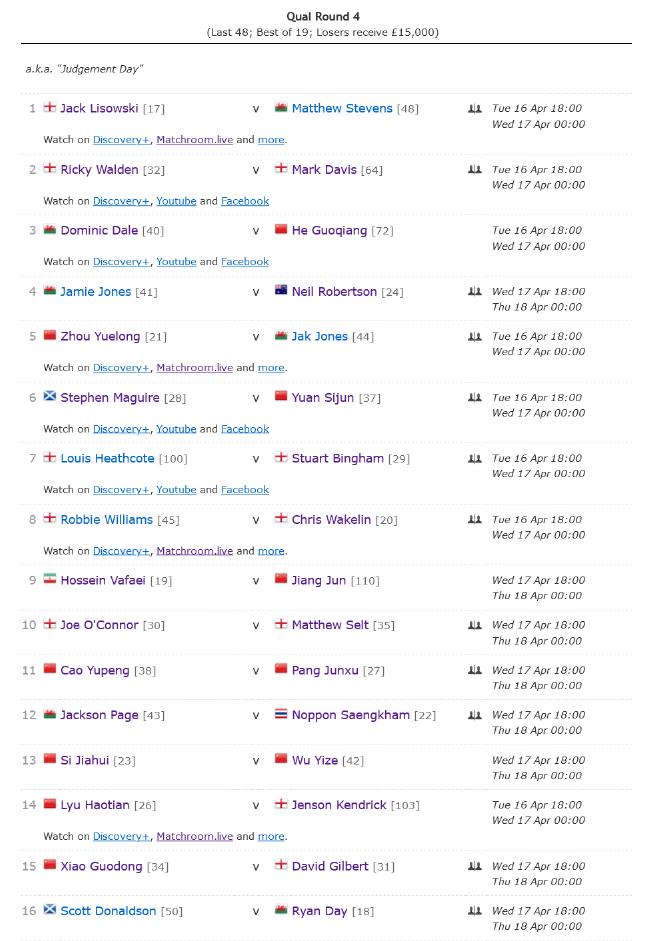This screenshot has height=941, width=650.
Task: Click Matchroom.live link under match 1
Action: pyautogui.click(x=194, y=140)
